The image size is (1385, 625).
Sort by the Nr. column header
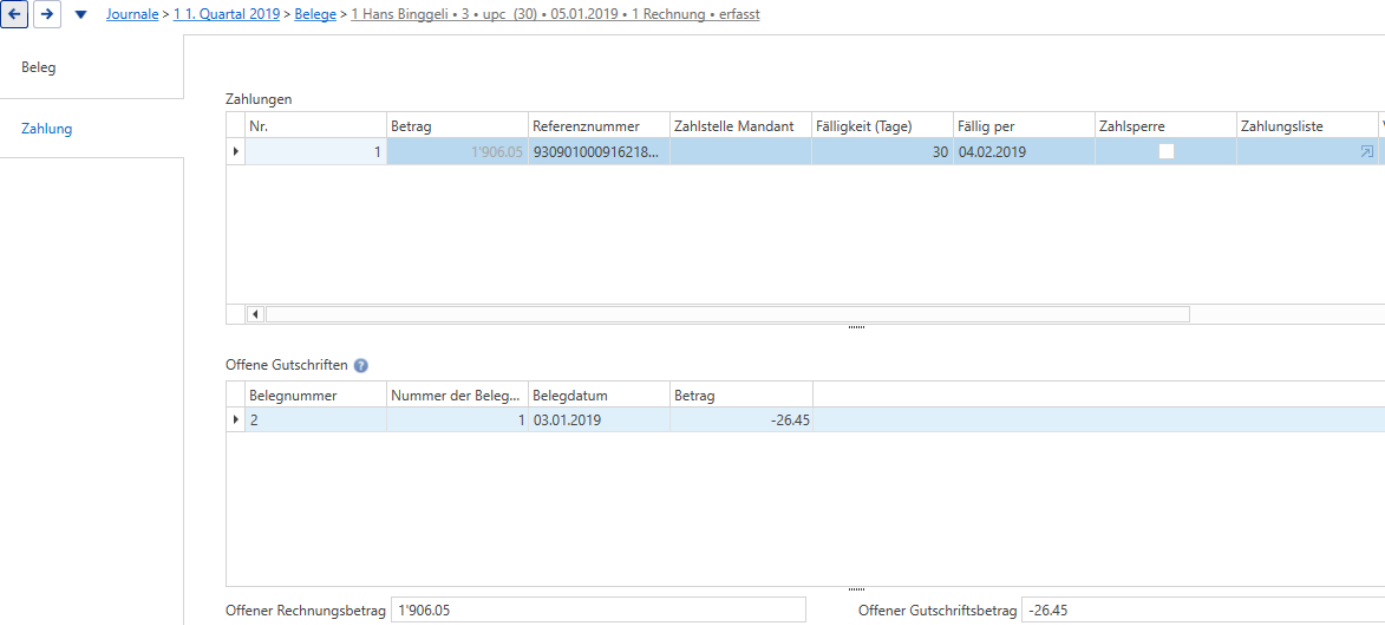[316, 126]
